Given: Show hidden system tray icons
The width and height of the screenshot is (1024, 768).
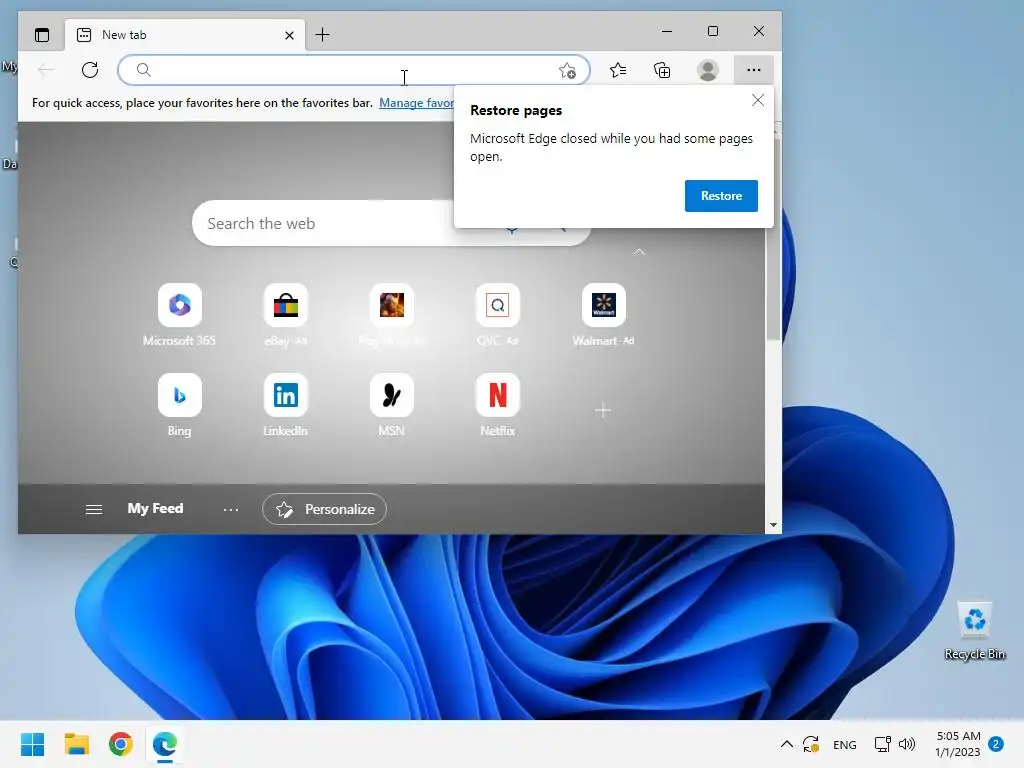Looking at the screenshot, I should [x=787, y=744].
